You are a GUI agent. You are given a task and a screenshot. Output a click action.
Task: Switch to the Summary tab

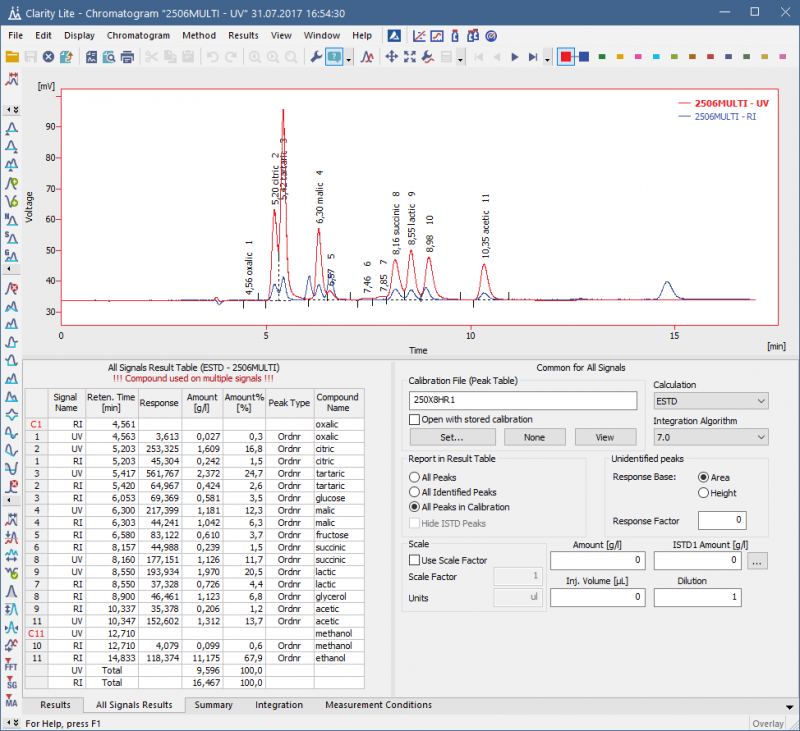[213, 705]
